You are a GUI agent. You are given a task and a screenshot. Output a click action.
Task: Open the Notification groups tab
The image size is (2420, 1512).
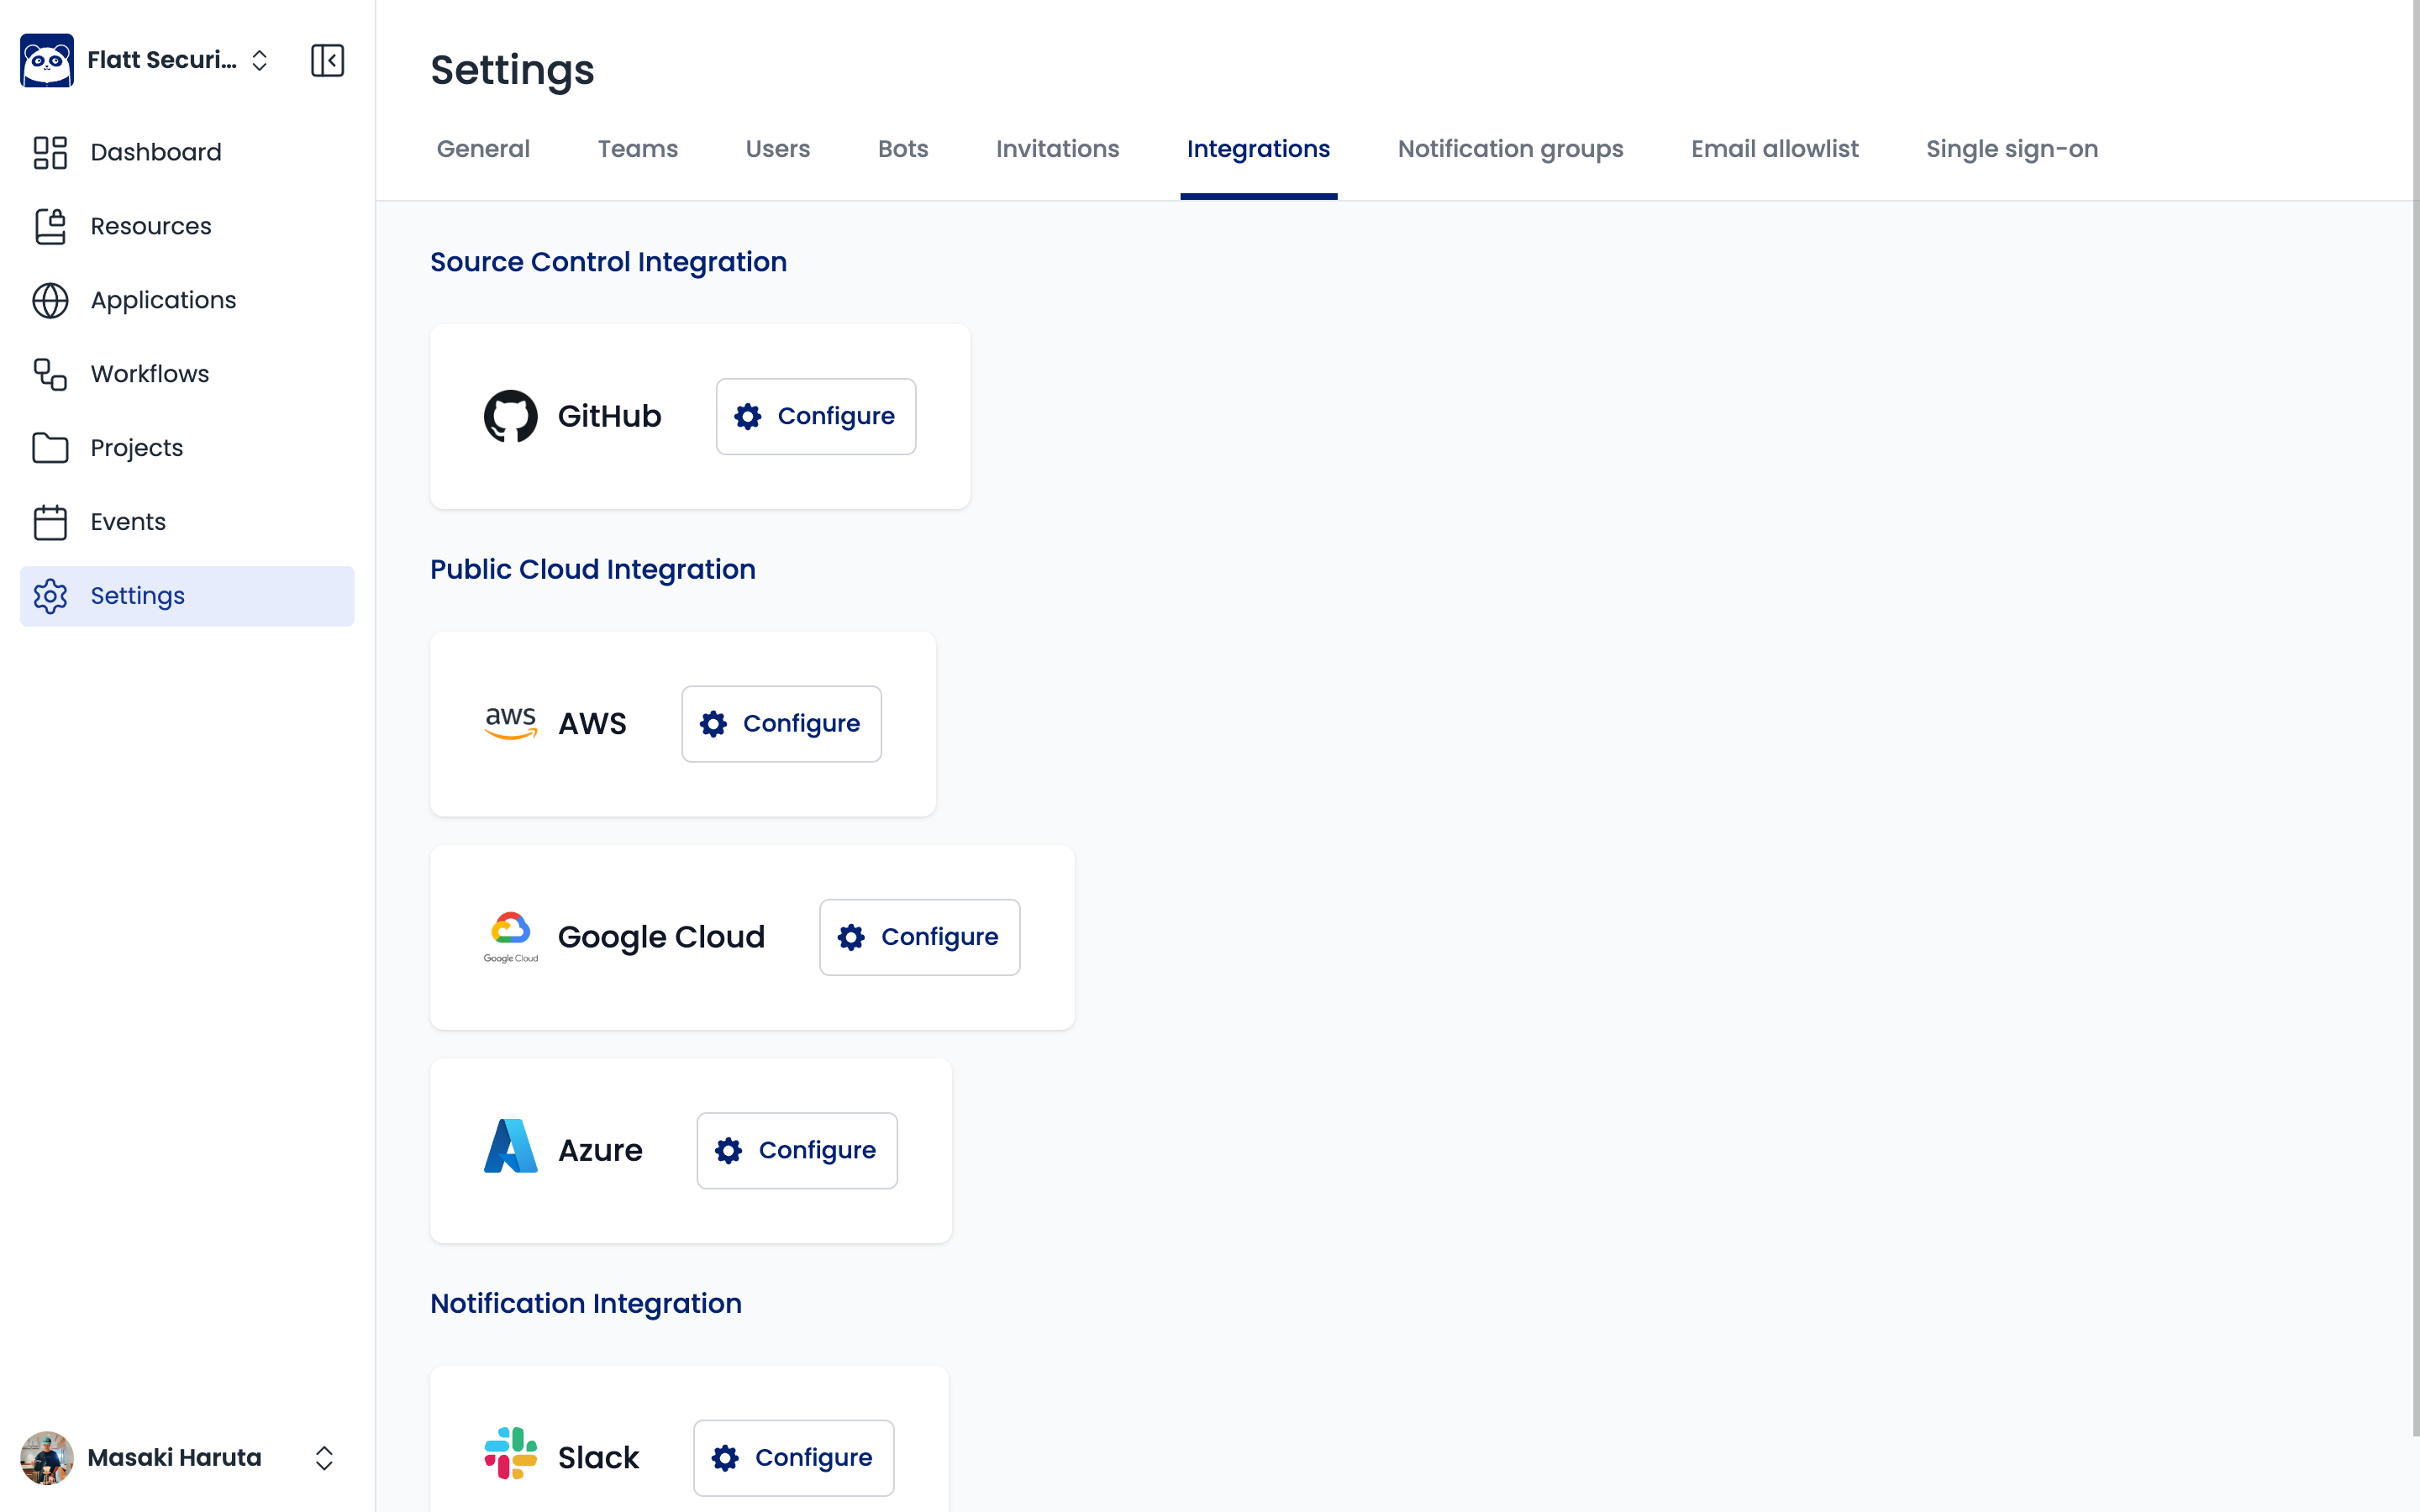(1510, 149)
